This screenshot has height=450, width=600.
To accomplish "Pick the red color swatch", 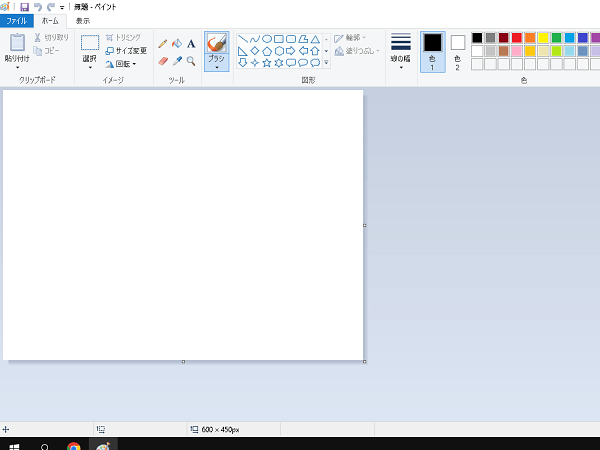I will (517, 38).
